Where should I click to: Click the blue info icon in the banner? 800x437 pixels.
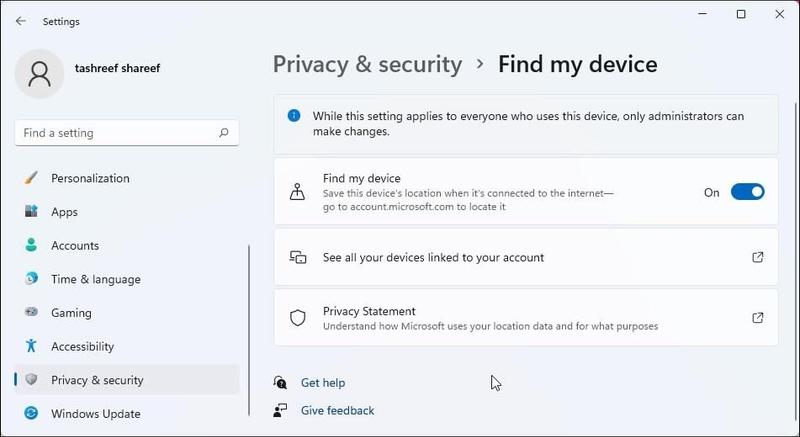click(294, 116)
